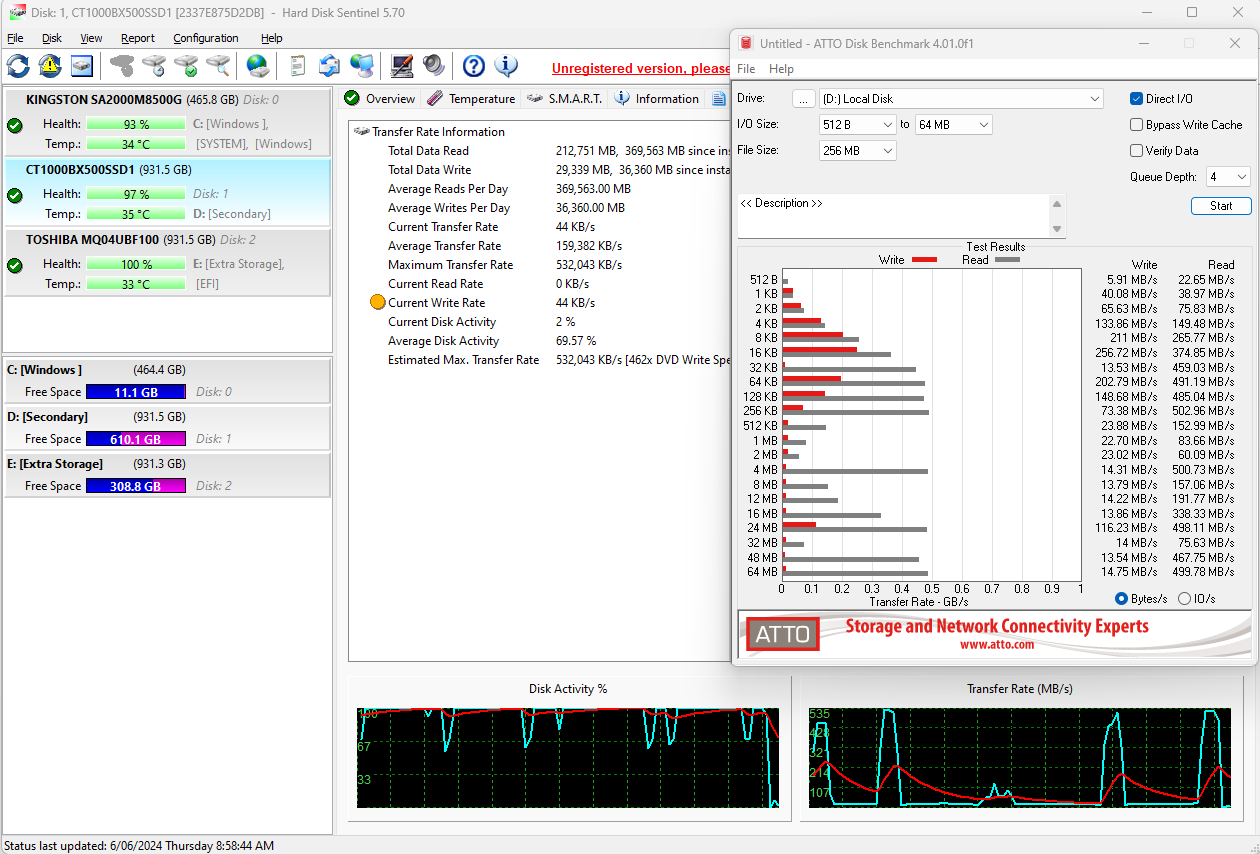Open the Configuration menu
This screenshot has width=1260, height=854.
(206, 38)
